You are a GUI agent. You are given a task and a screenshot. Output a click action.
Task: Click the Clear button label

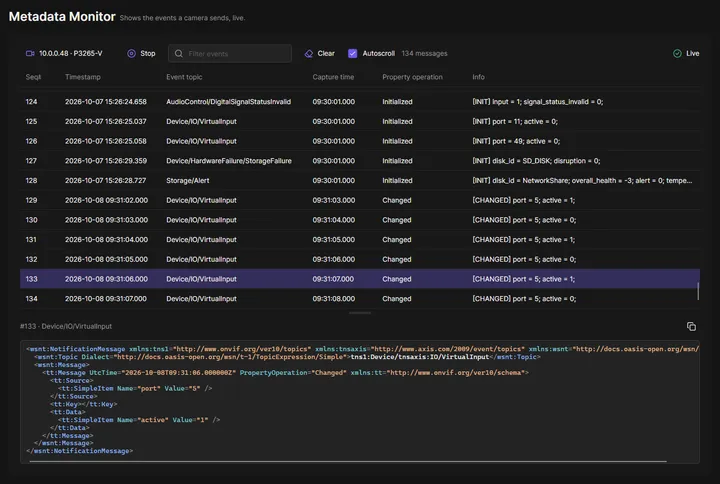click(x=326, y=54)
